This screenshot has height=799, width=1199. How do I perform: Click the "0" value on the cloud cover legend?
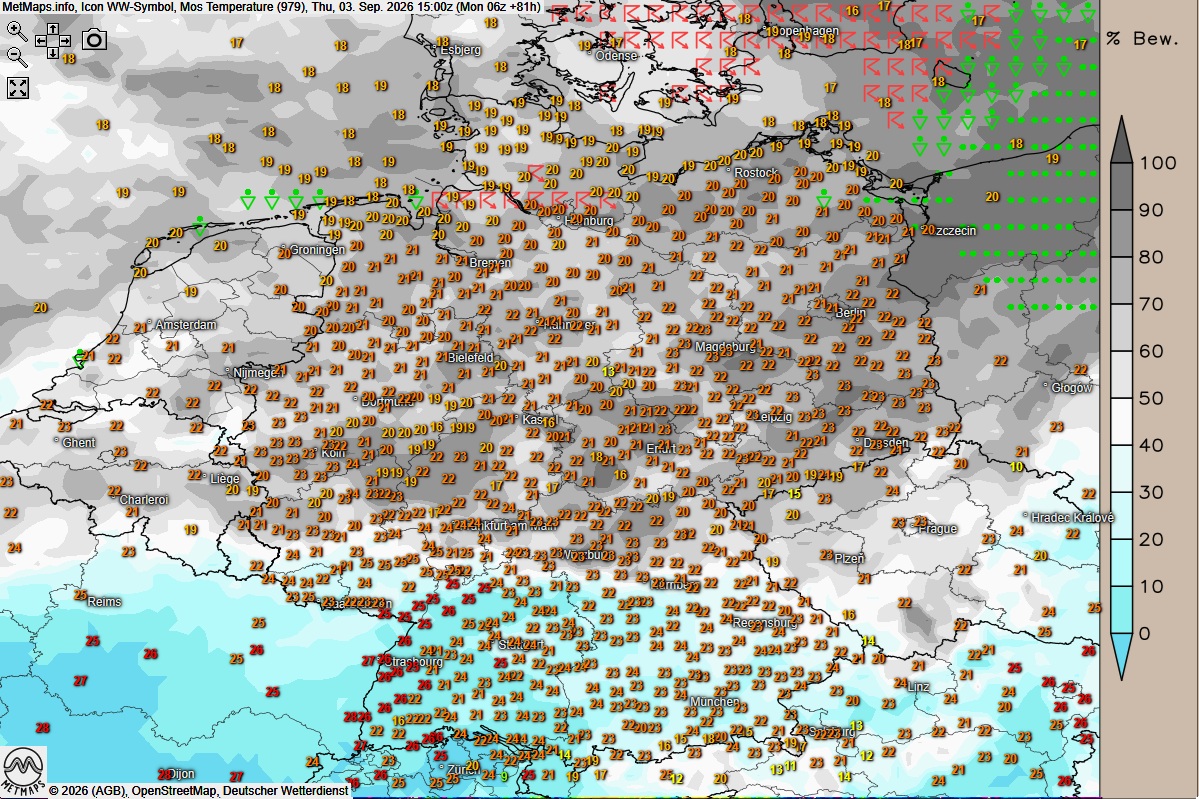click(x=1145, y=633)
